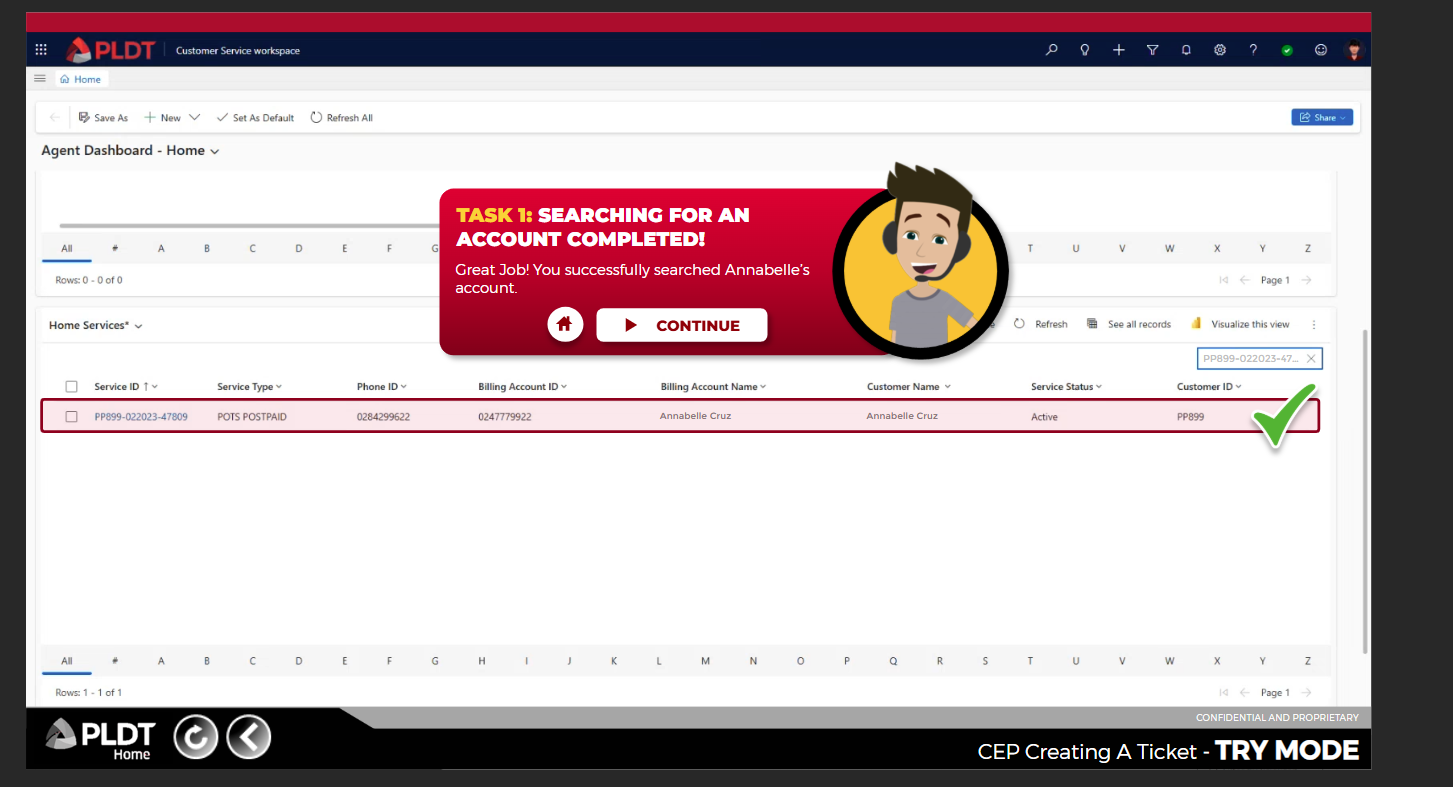Screen dimensions: 1453x787
Task: Click Refresh All
Action: point(341,117)
